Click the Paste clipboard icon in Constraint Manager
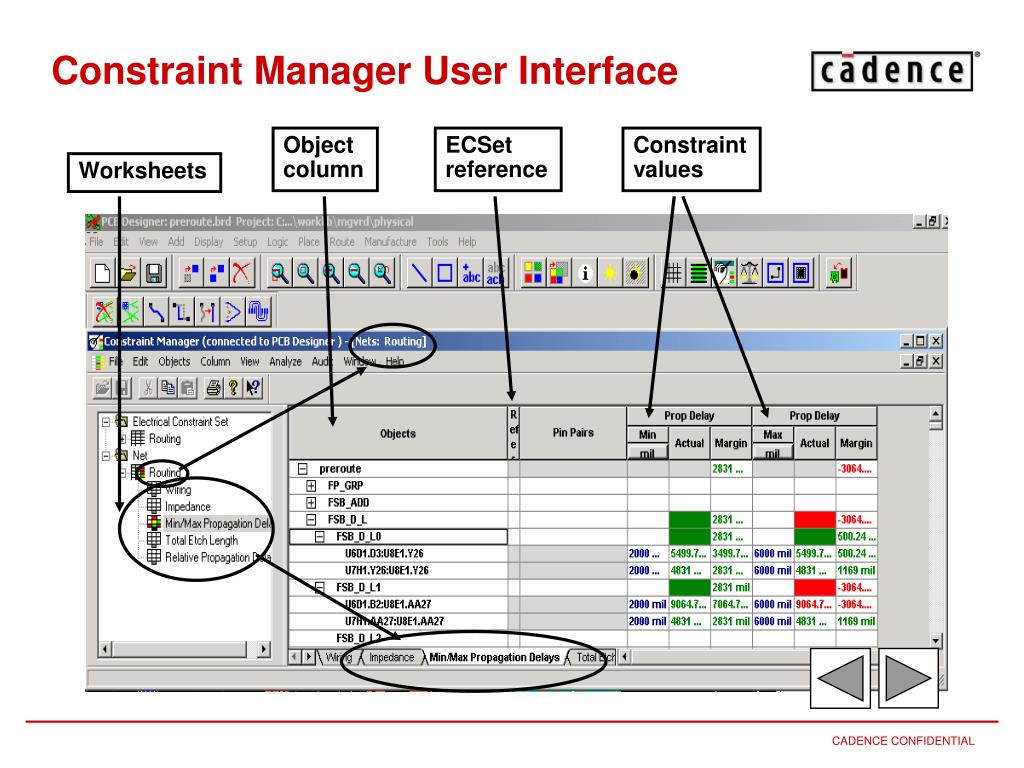Screen dimensions: 1024x768 pyautogui.click(x=188, y=388)
